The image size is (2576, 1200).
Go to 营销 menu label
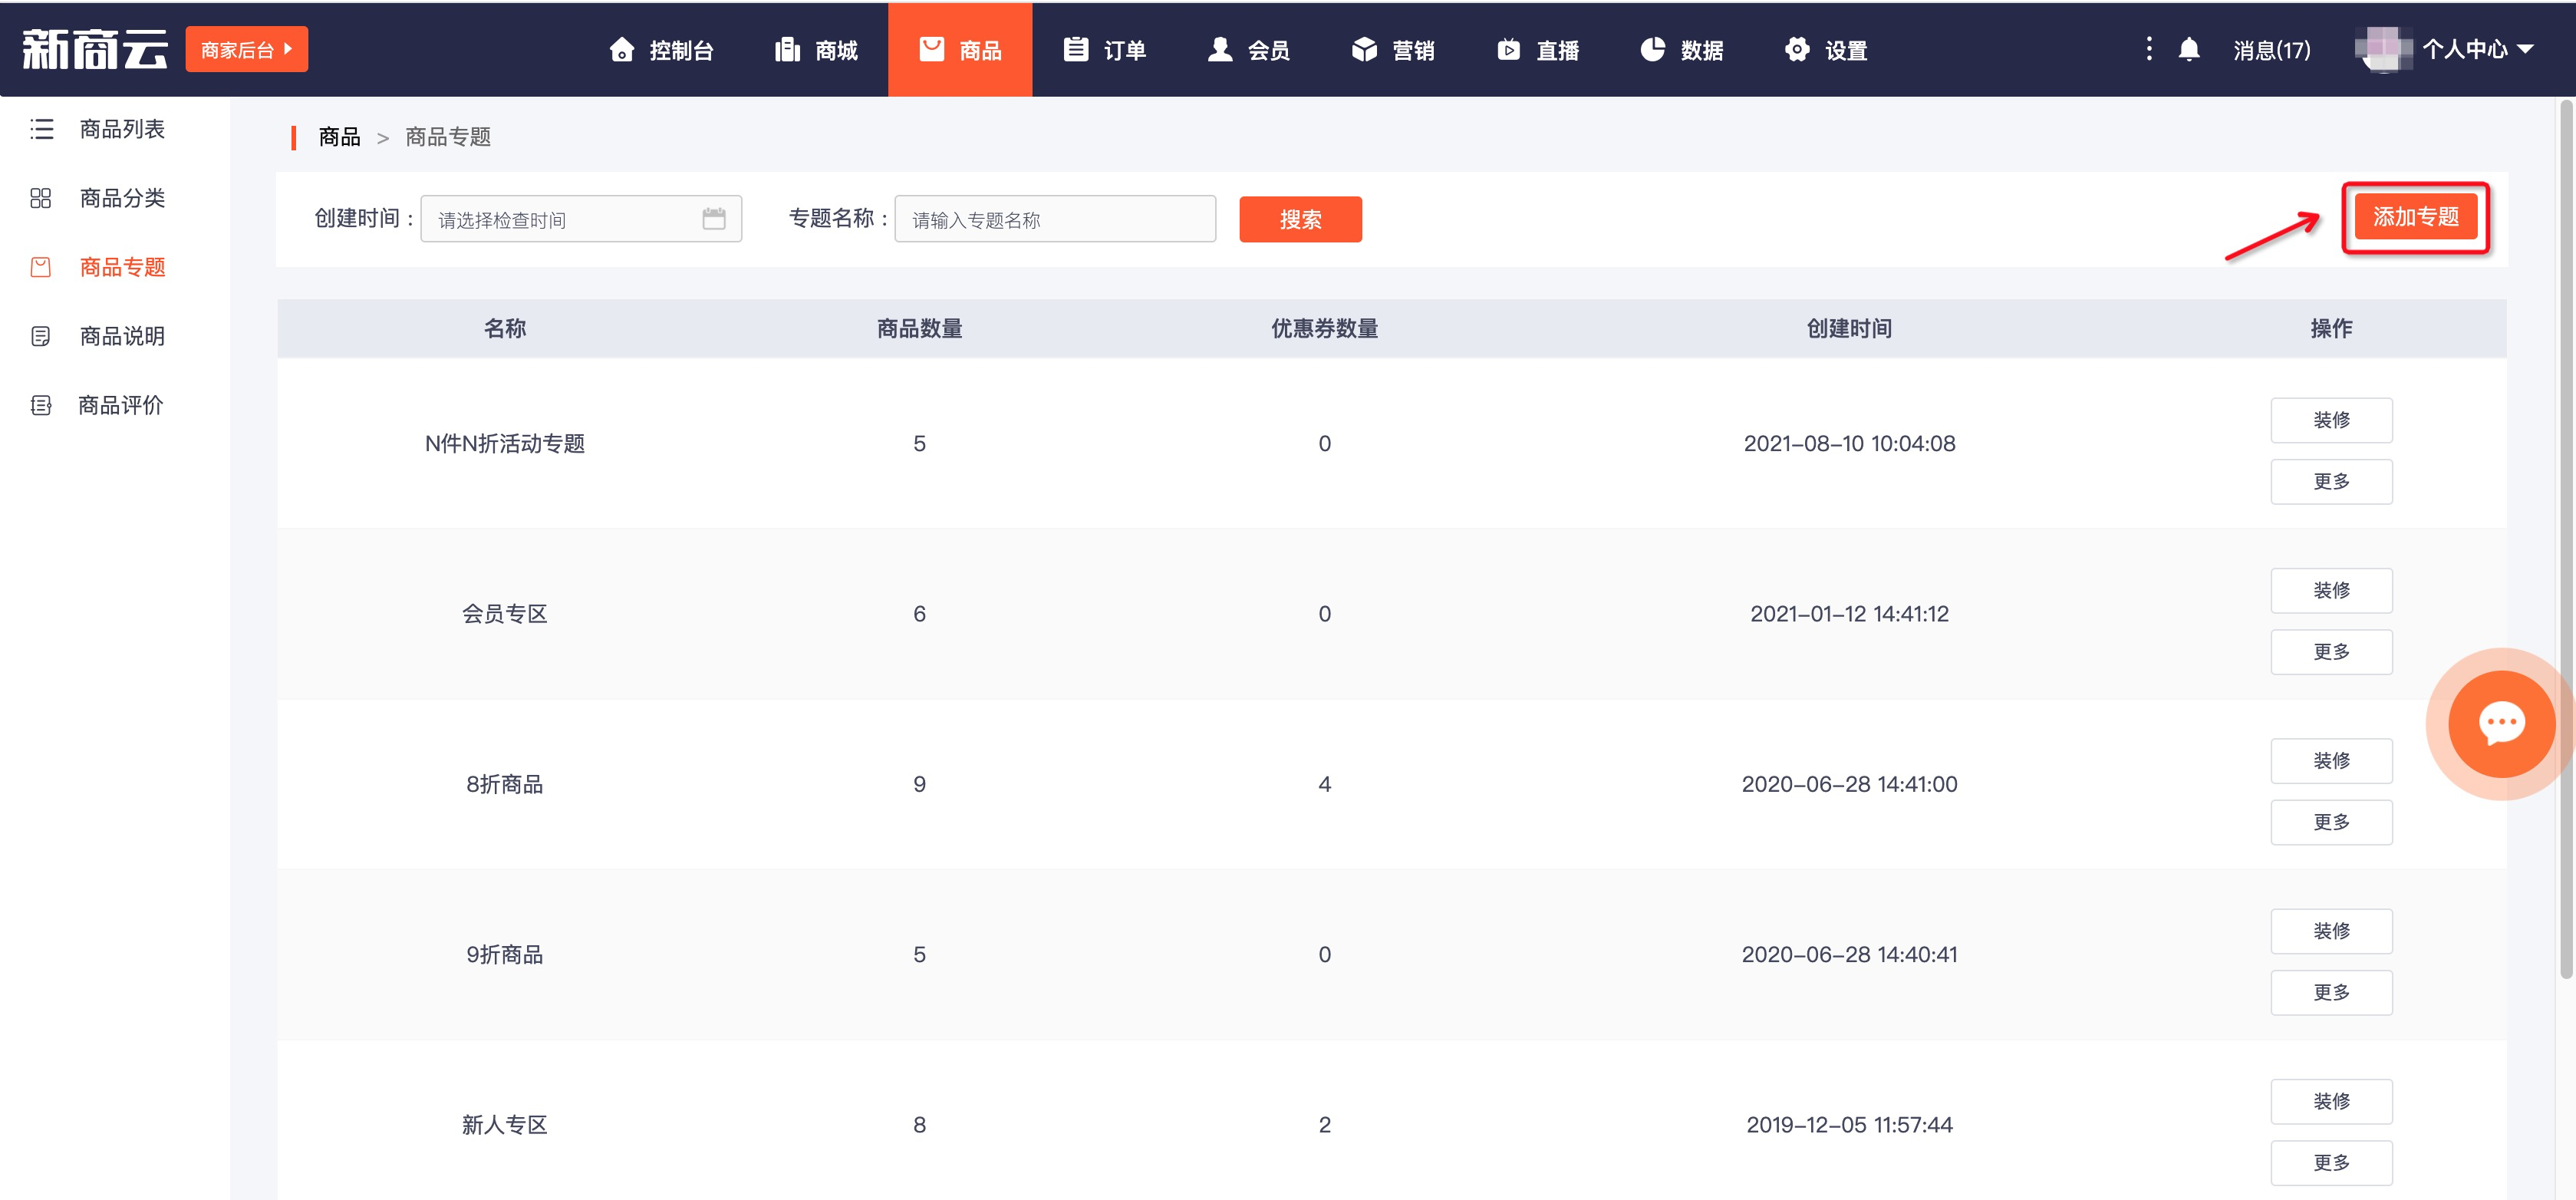(1413, 50)
